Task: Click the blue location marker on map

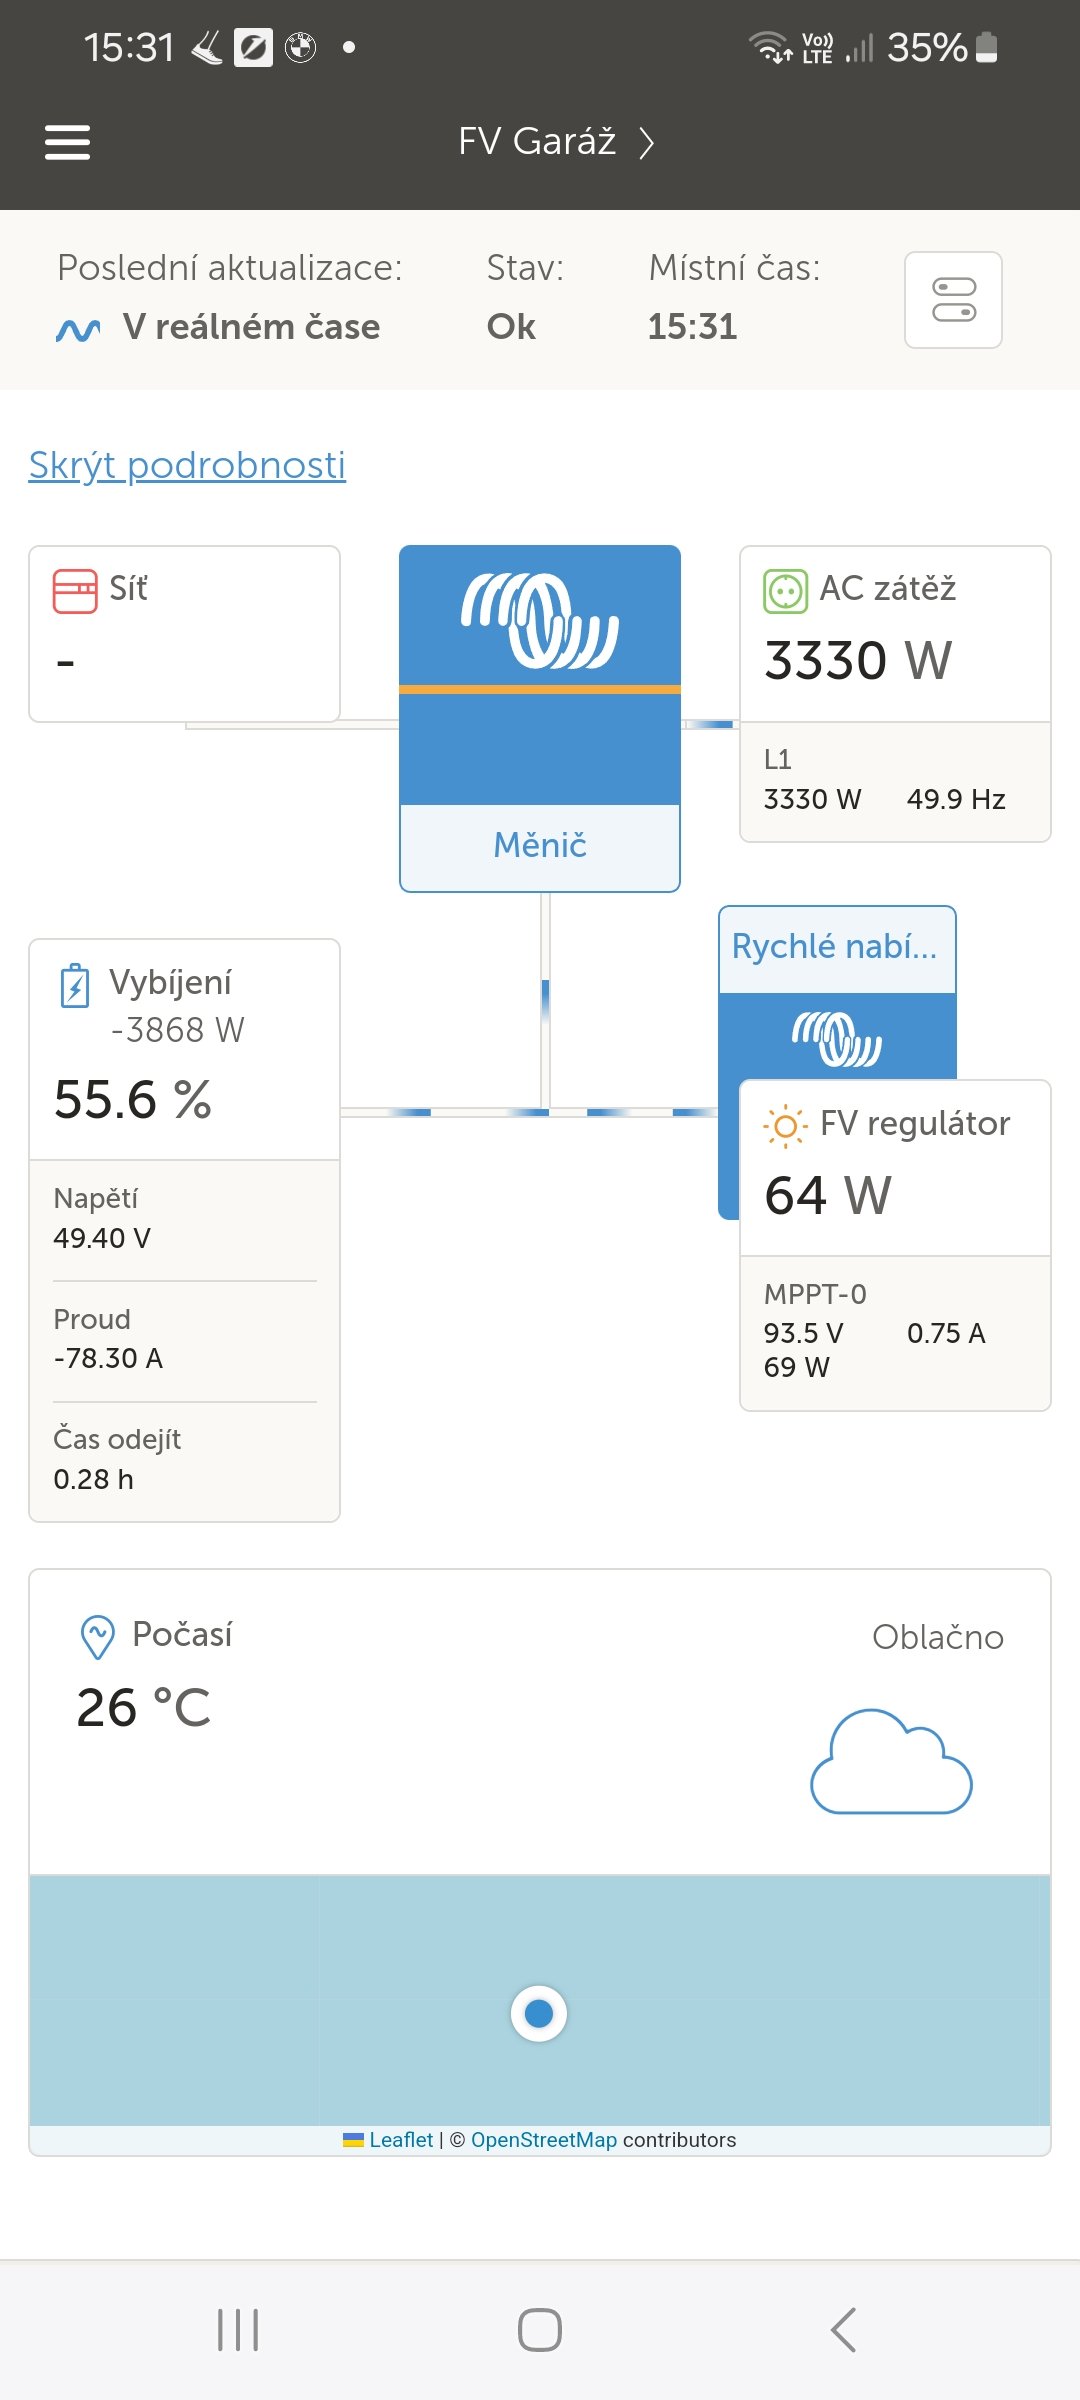Action: click(539, 2013)
